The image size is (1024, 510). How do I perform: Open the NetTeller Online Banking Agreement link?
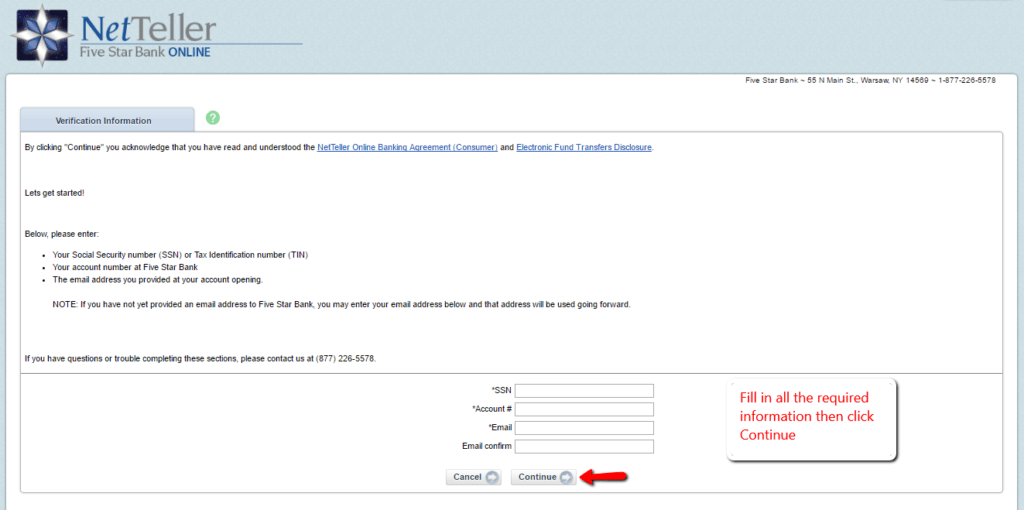408,148
